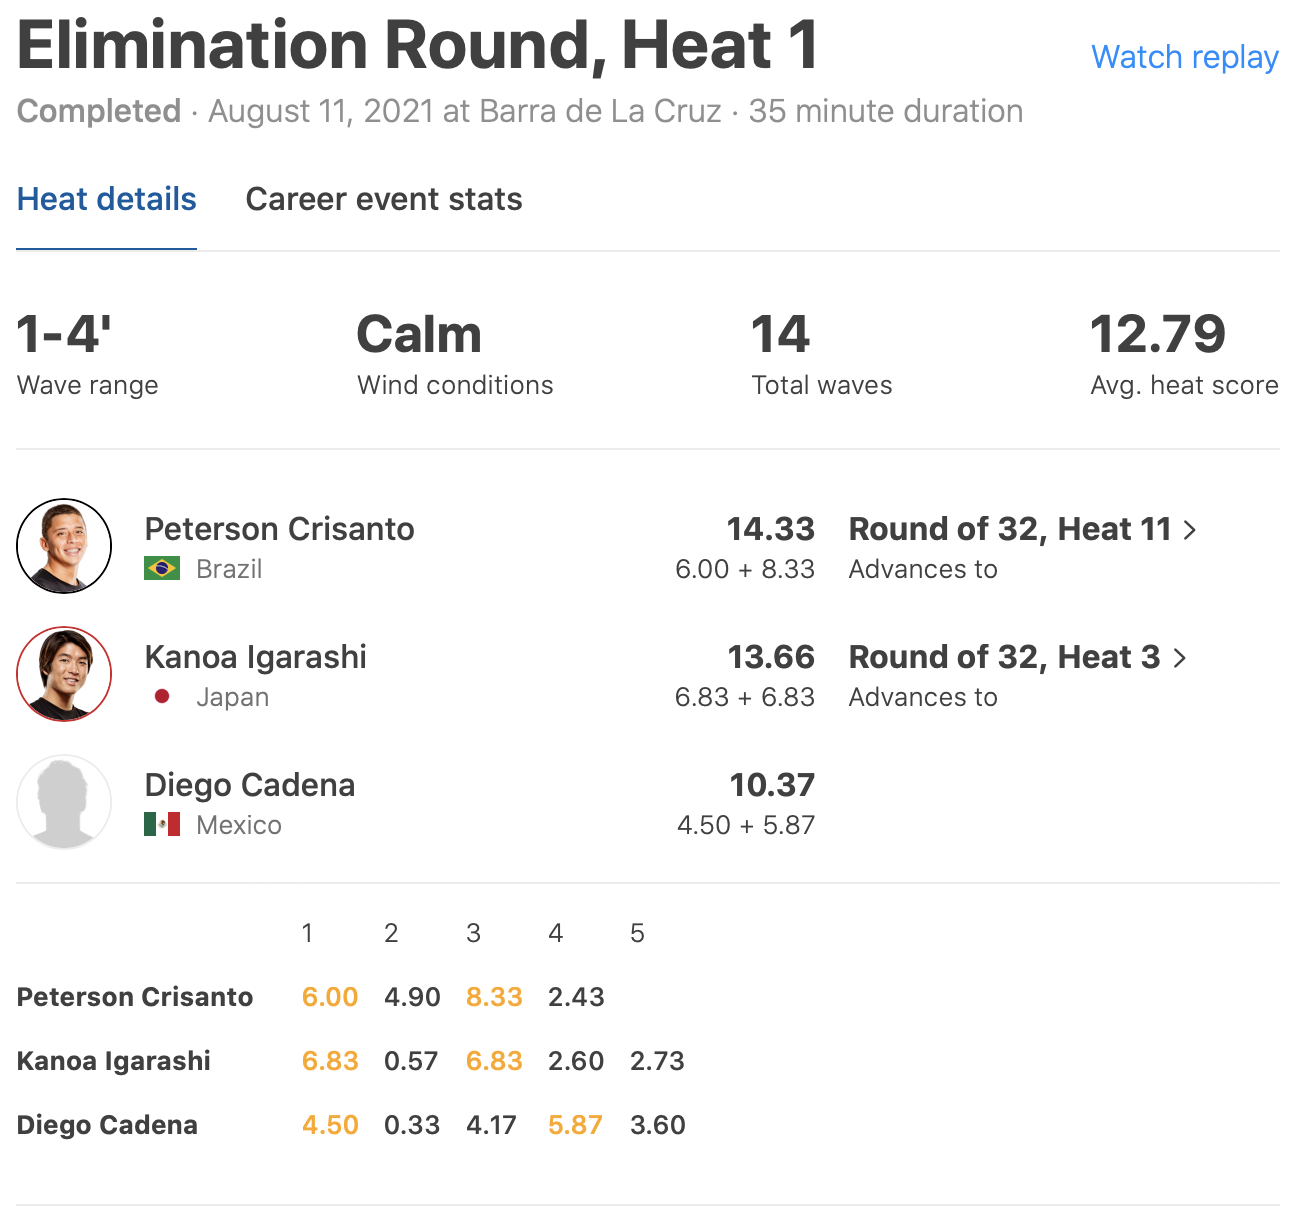Click Peterson Crisanto's 14.33 heat total

point(770,529)
